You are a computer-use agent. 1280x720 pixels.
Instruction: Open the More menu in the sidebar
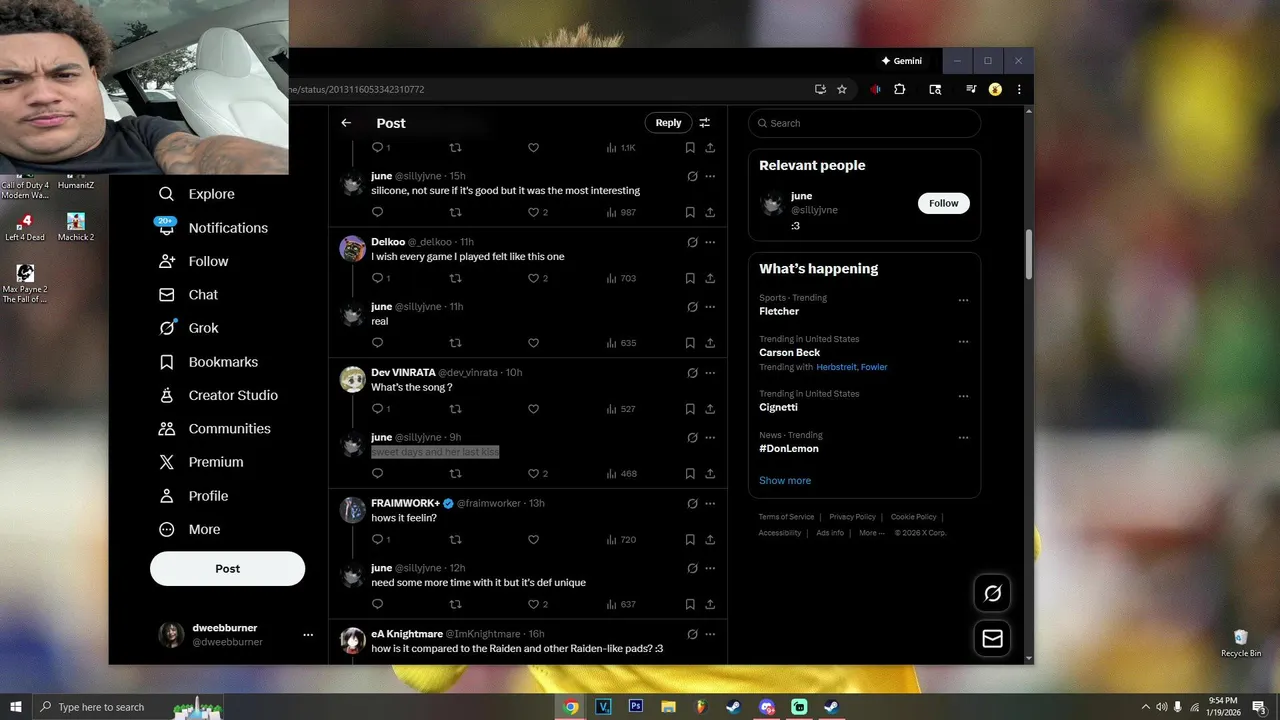click(190, 529)
